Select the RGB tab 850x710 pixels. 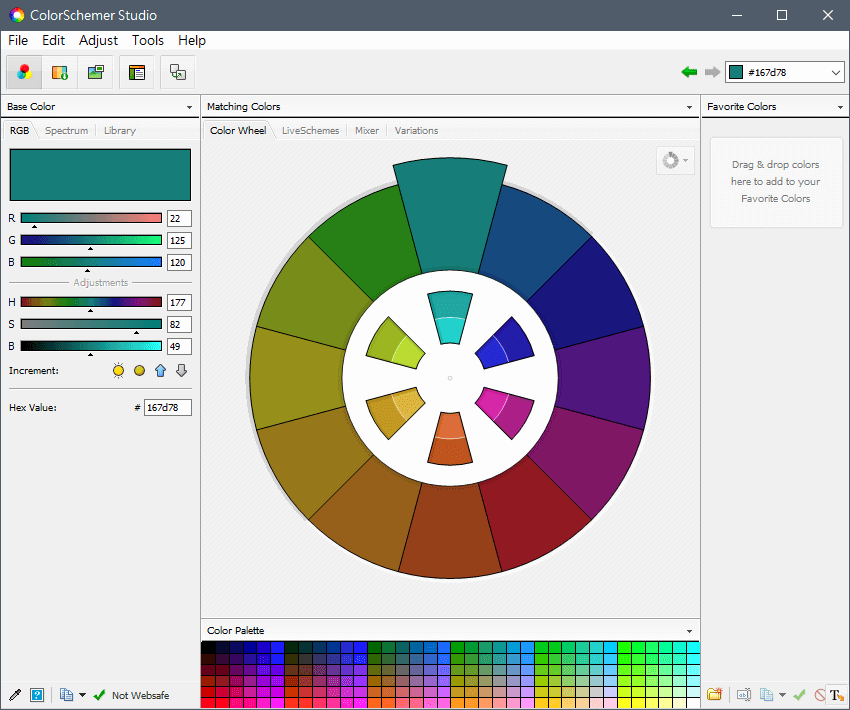20,131
